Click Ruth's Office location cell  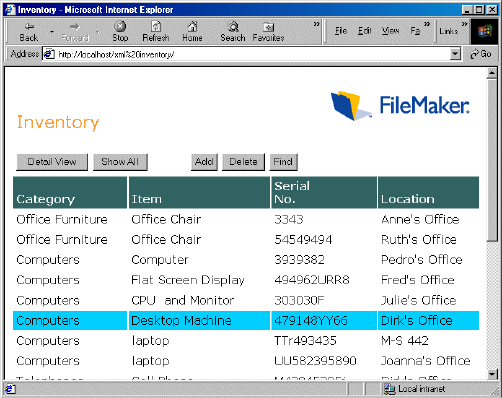click(x=419, y=240)
